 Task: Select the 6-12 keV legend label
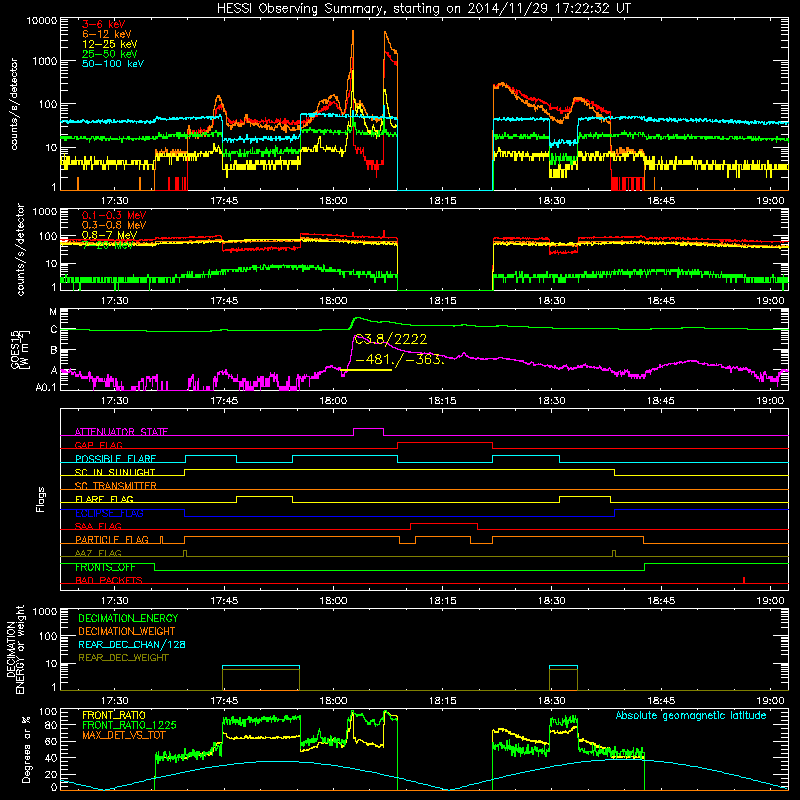click(x=107, y=34)
